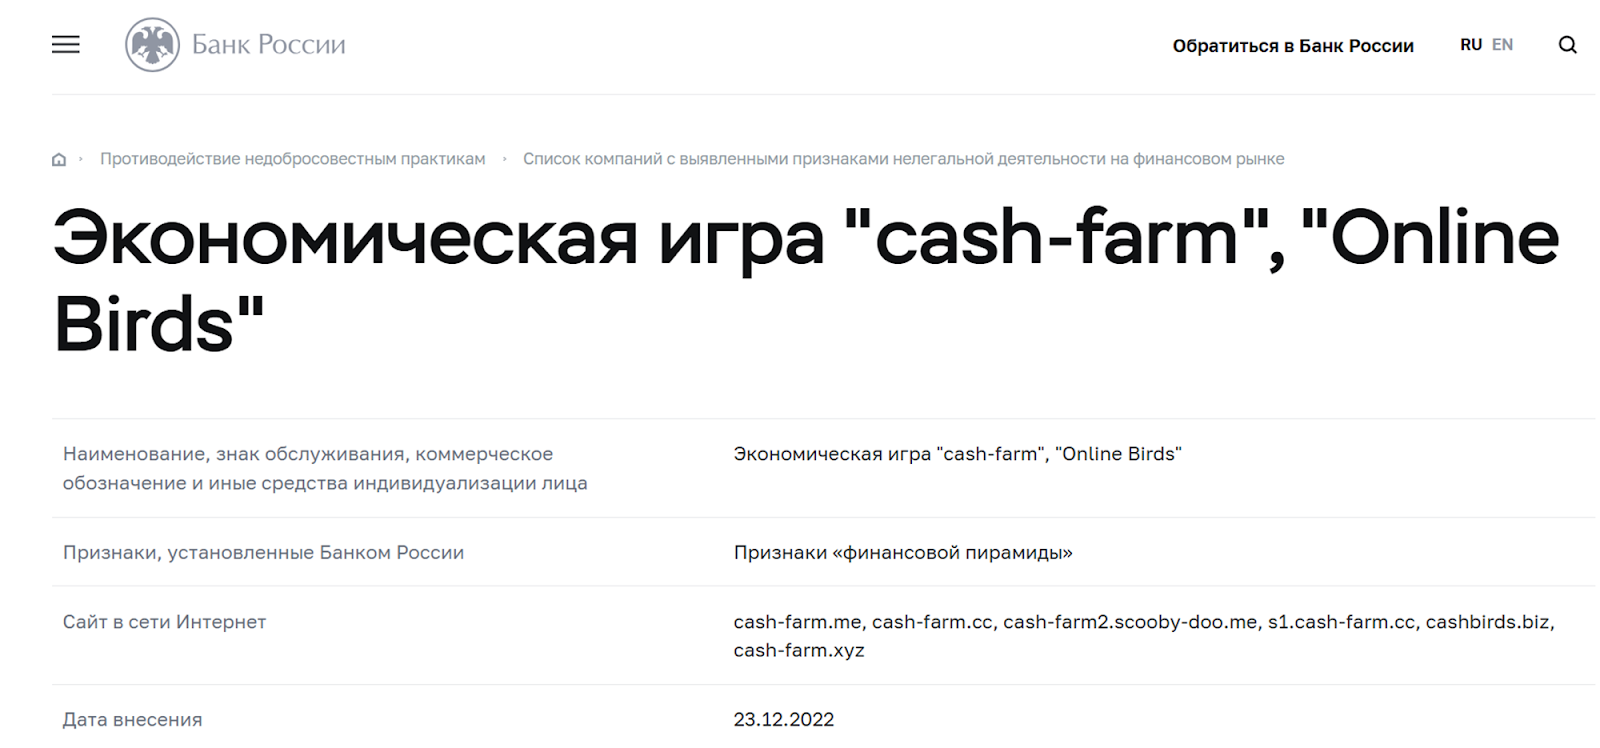Click the "Банк России" logo text
This screenshot has height=748, width=1600.
pos(268,45)
